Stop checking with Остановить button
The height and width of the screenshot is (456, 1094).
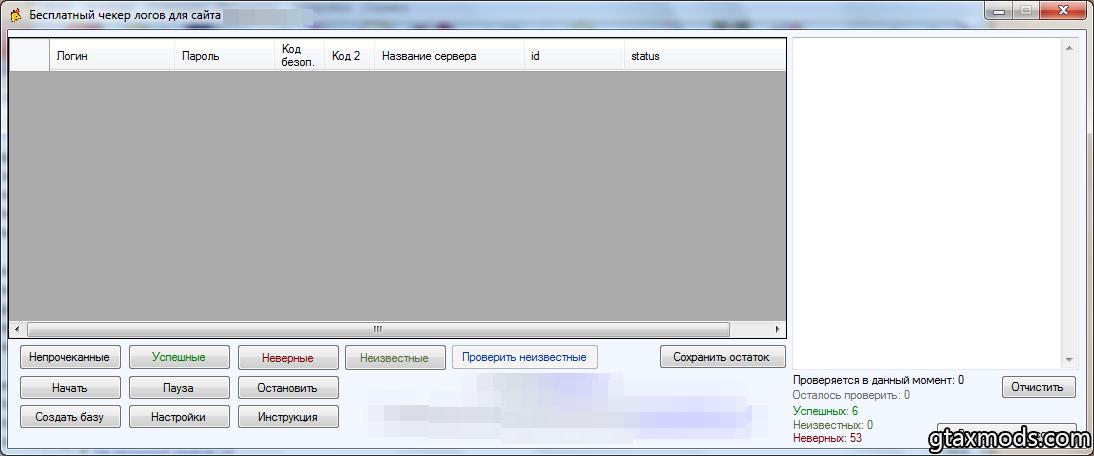[x=288, y=387]
